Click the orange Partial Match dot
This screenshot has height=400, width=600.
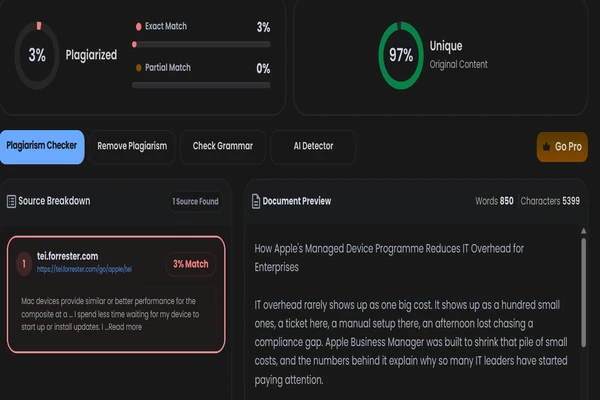[x=139, y=68]
